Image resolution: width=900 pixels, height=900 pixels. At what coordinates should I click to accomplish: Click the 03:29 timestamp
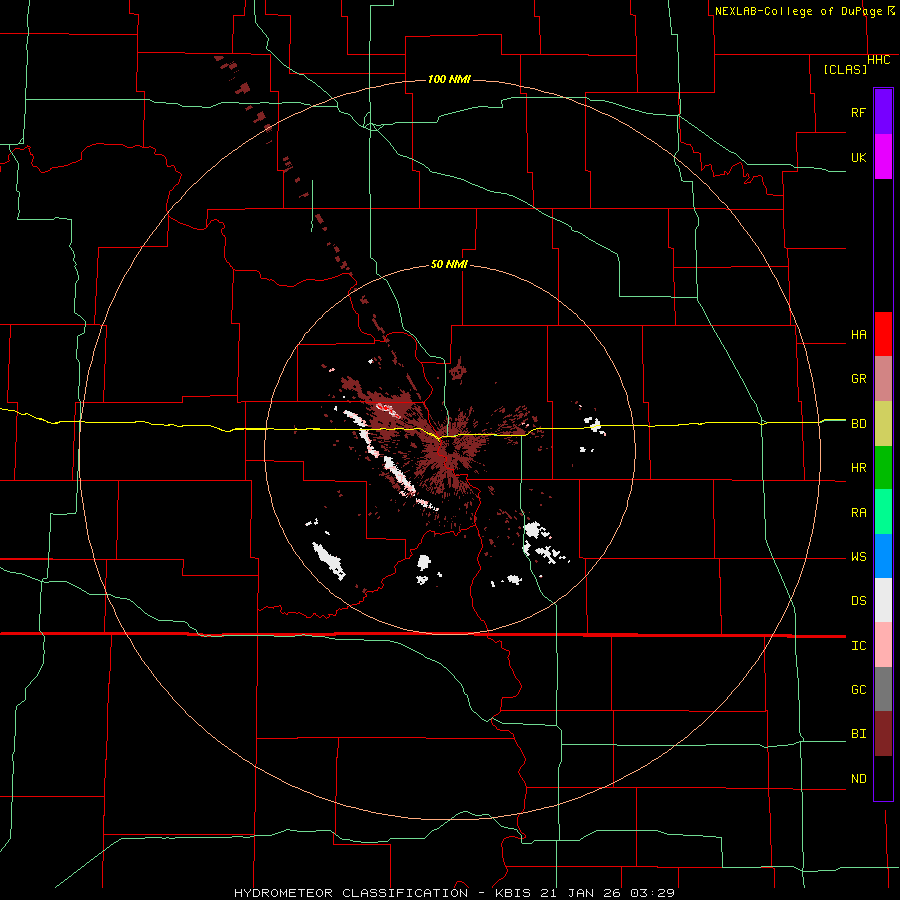tap(653, 893)
